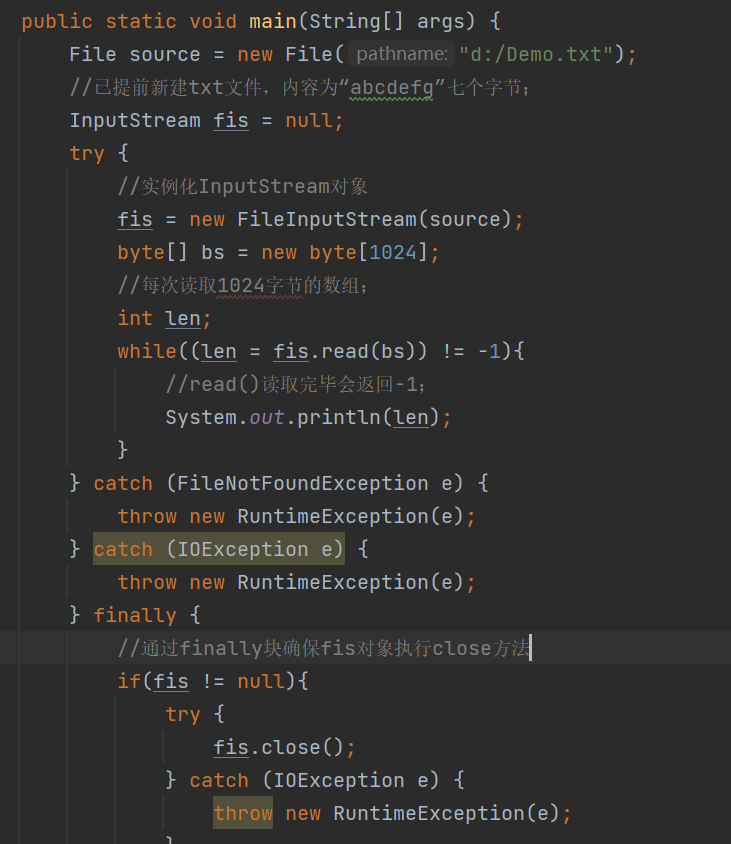Click the File source variable declaration

(165, 54)
